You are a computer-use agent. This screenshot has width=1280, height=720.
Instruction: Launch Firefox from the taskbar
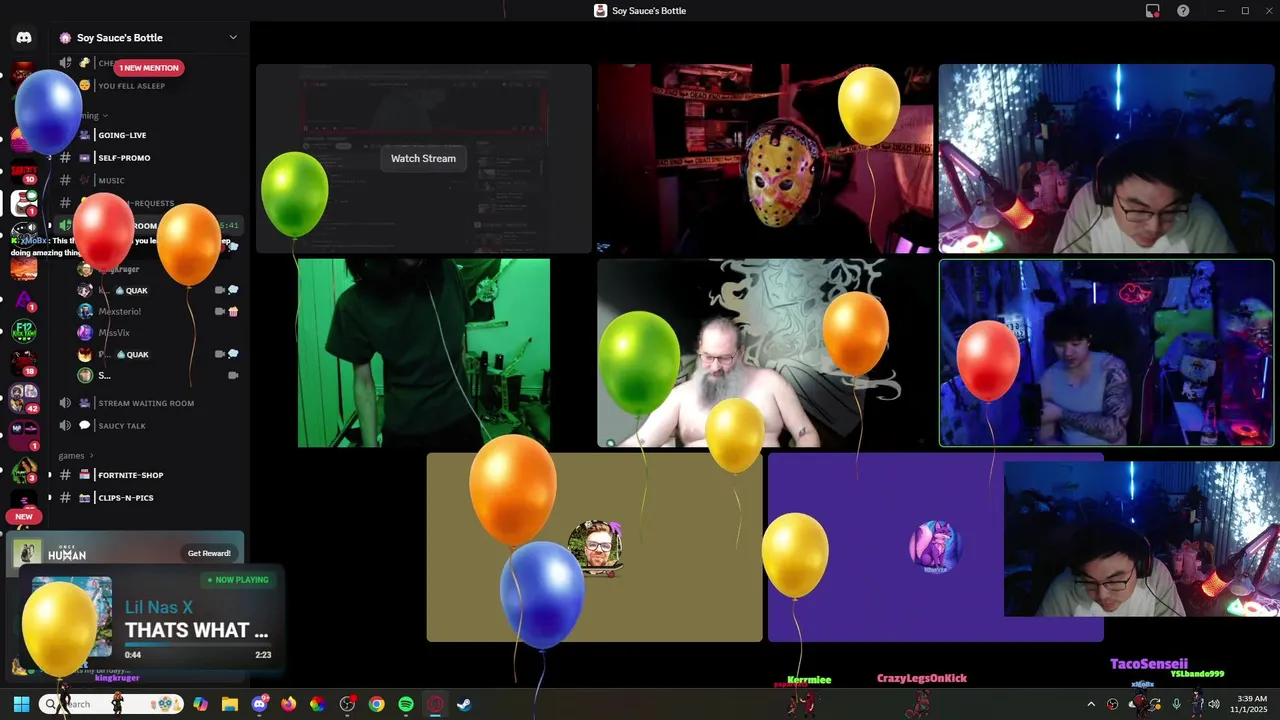(x=289, y=704)
